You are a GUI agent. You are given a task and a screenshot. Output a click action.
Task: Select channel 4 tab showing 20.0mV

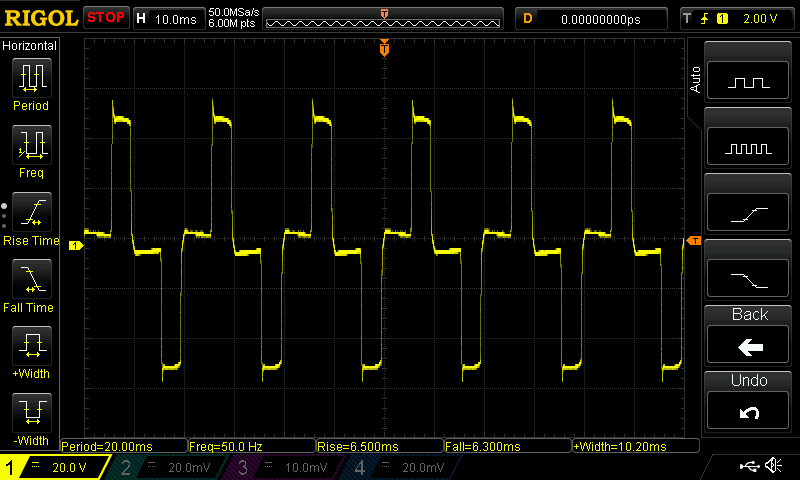click(400, 467)
